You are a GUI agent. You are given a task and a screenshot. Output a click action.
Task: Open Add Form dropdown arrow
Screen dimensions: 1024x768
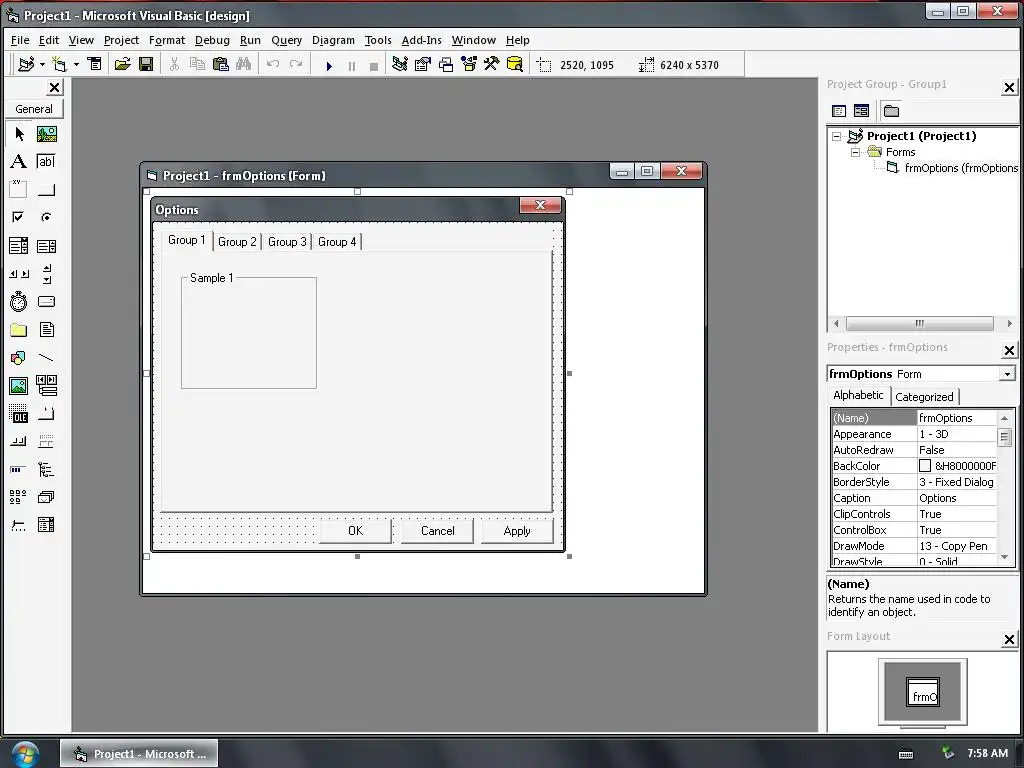pyautogui.click(x=76, y=64)
